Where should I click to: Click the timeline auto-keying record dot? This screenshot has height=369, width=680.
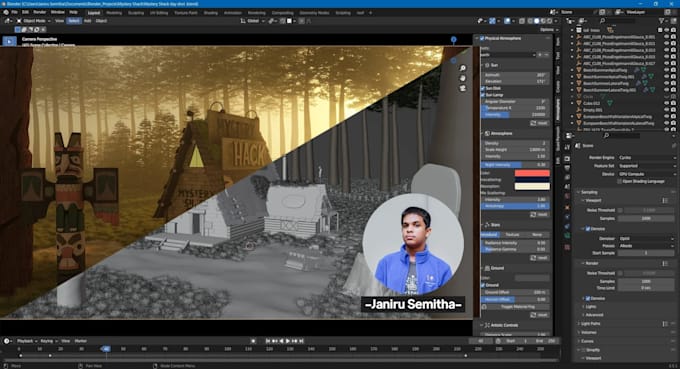click(254, 341)
